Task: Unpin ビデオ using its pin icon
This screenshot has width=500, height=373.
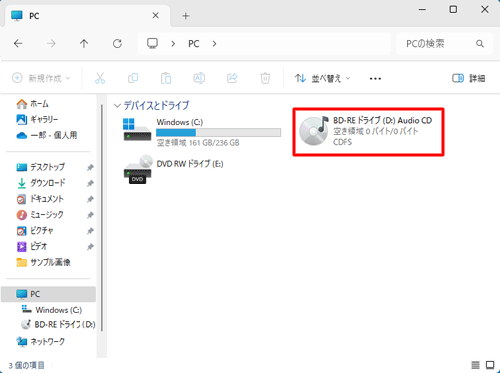Action: tap(90, 247)
